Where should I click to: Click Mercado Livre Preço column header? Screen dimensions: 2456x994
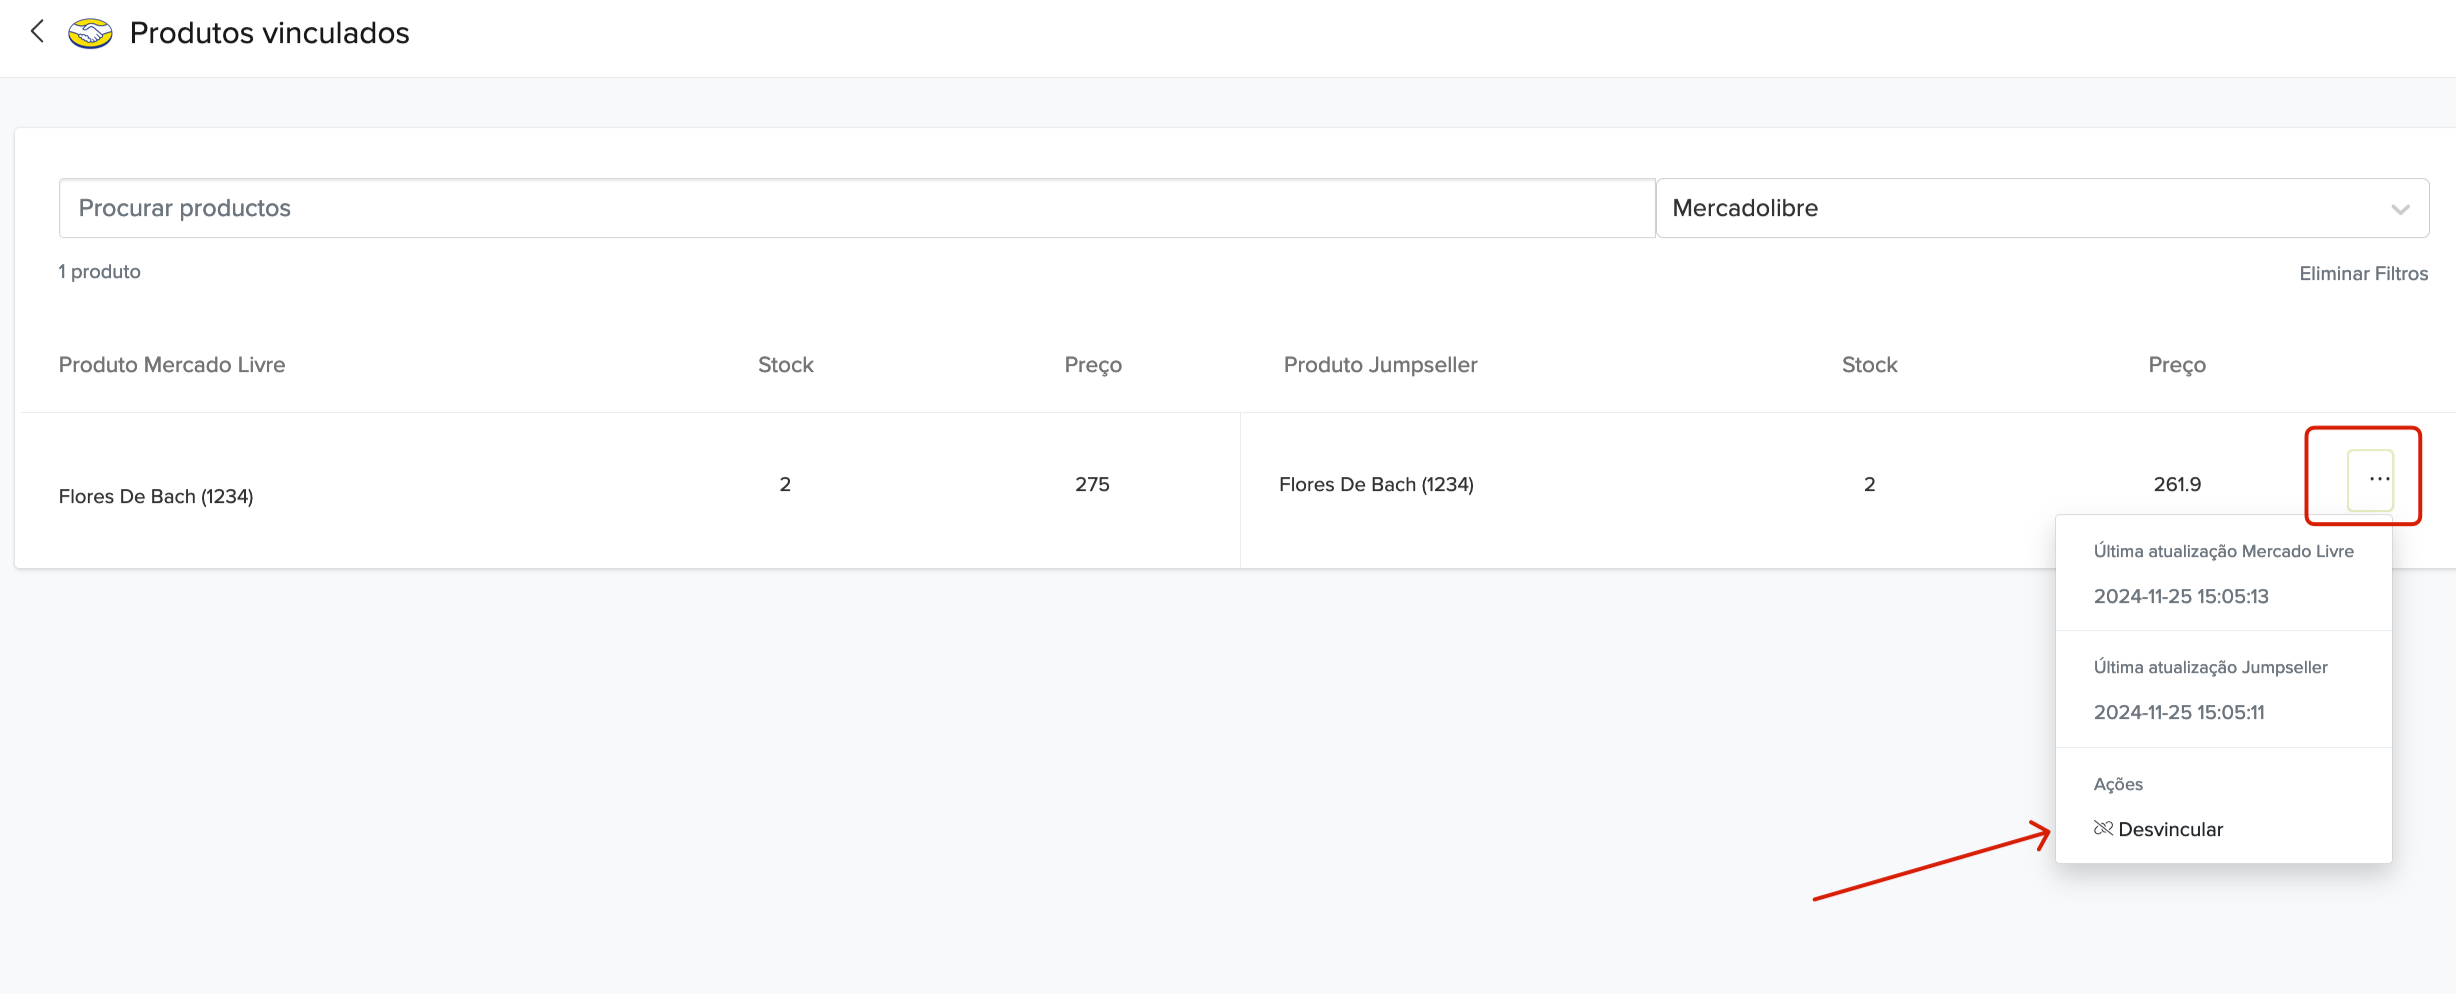coord(1093,365)
